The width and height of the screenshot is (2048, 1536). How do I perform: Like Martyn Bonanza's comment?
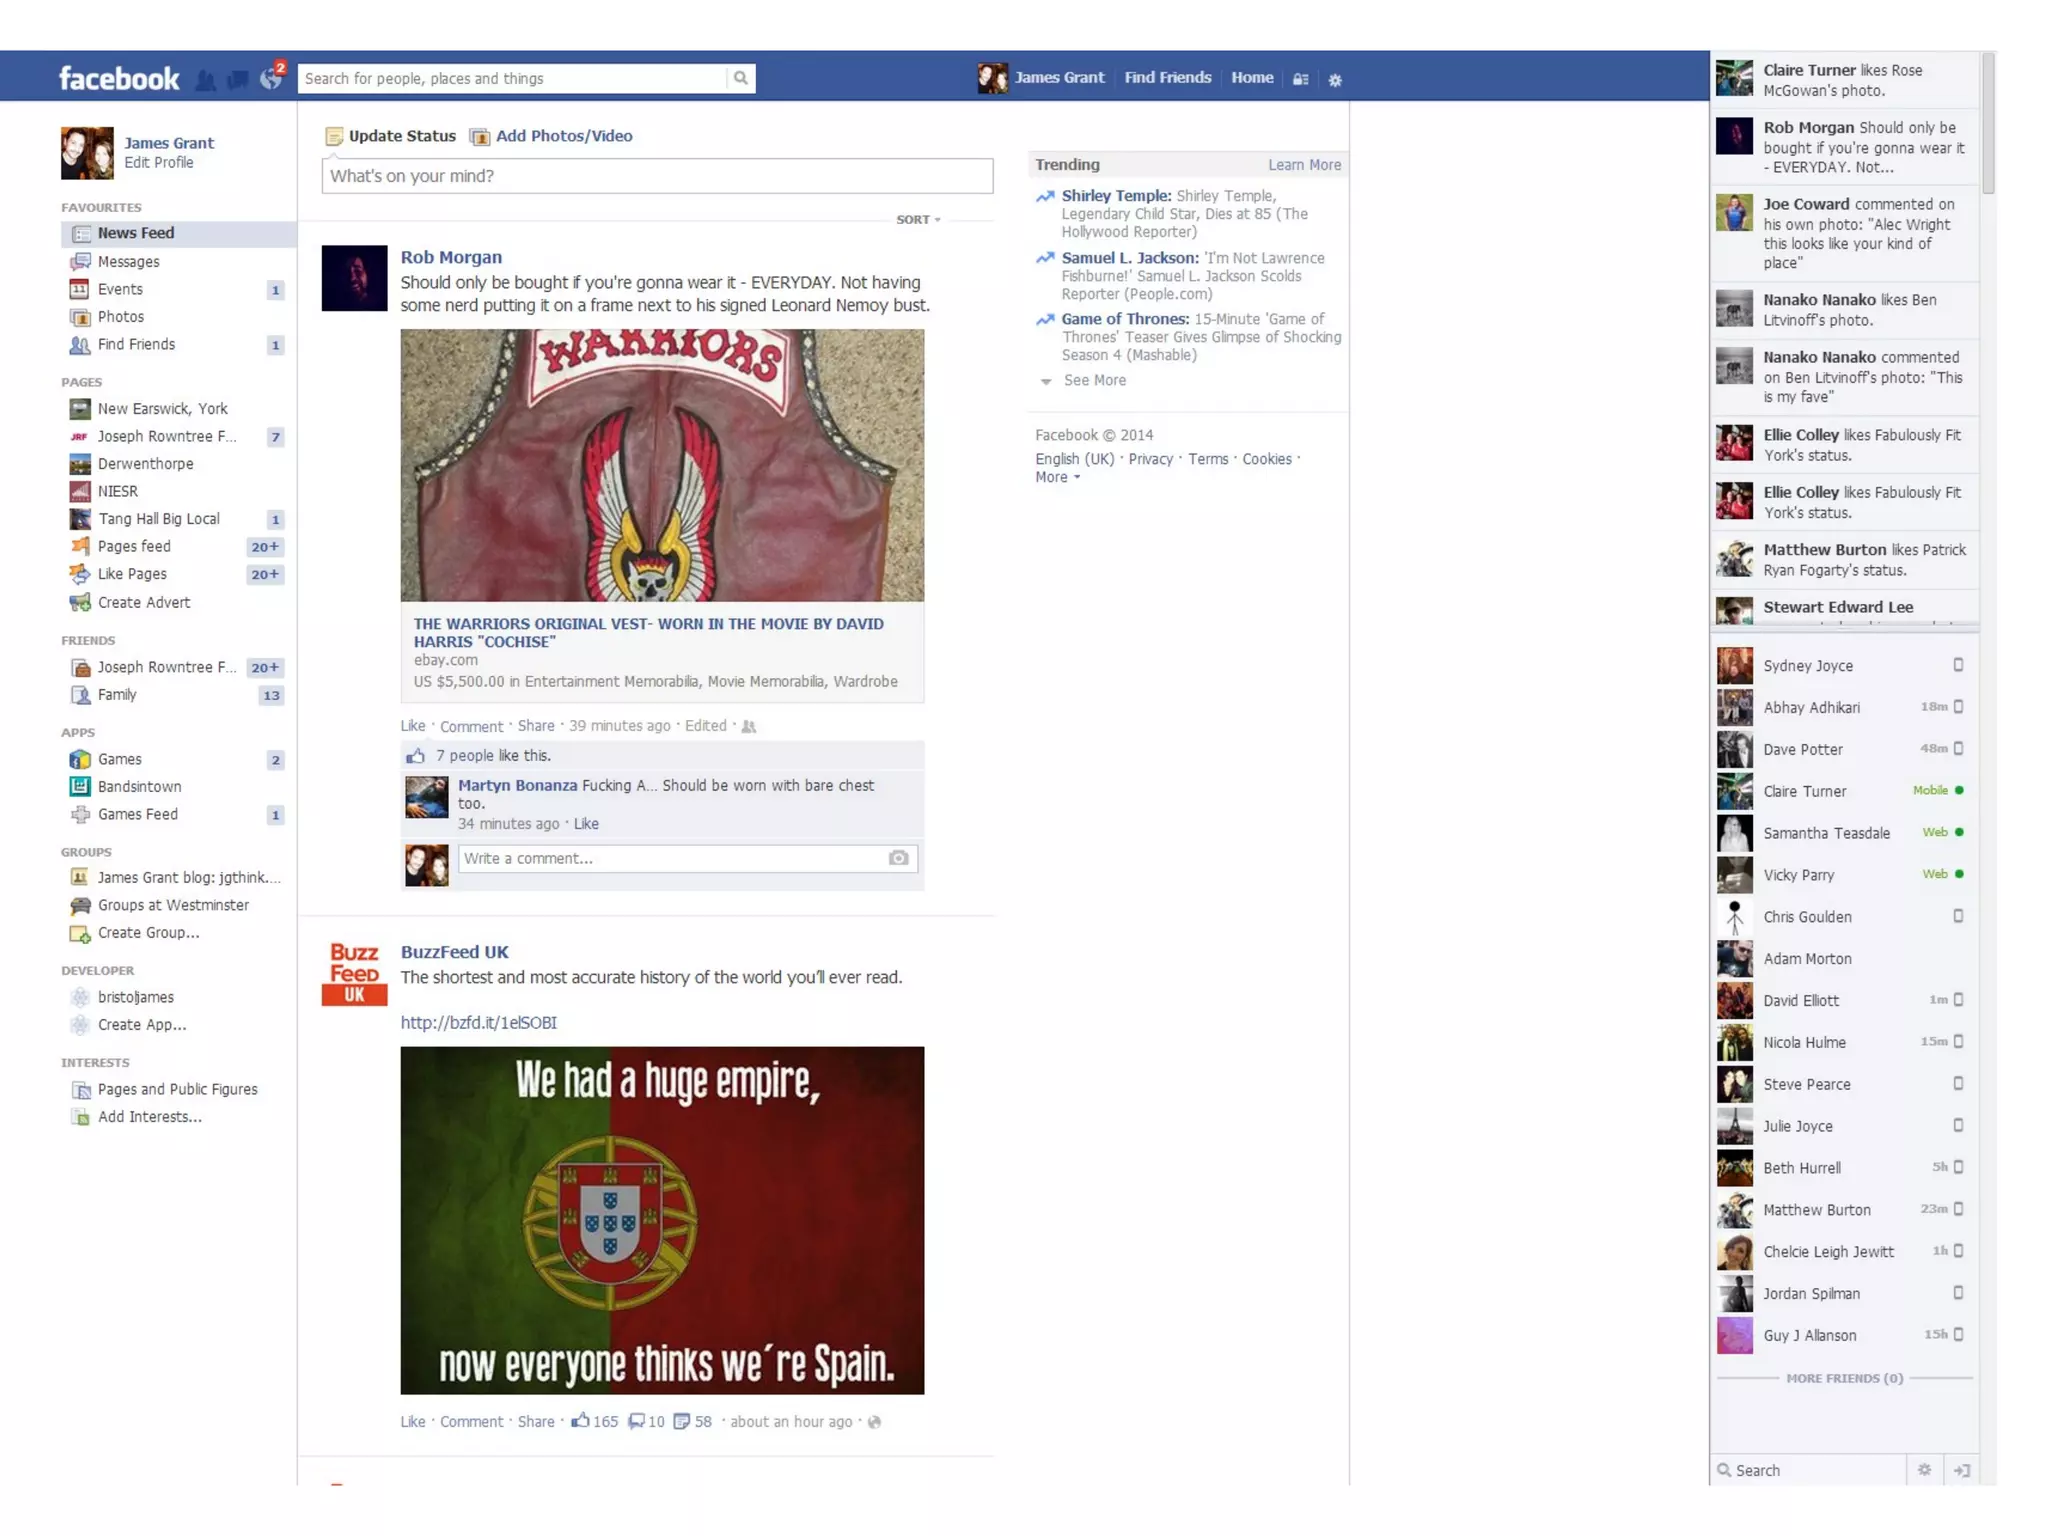(x=586, y=824)
